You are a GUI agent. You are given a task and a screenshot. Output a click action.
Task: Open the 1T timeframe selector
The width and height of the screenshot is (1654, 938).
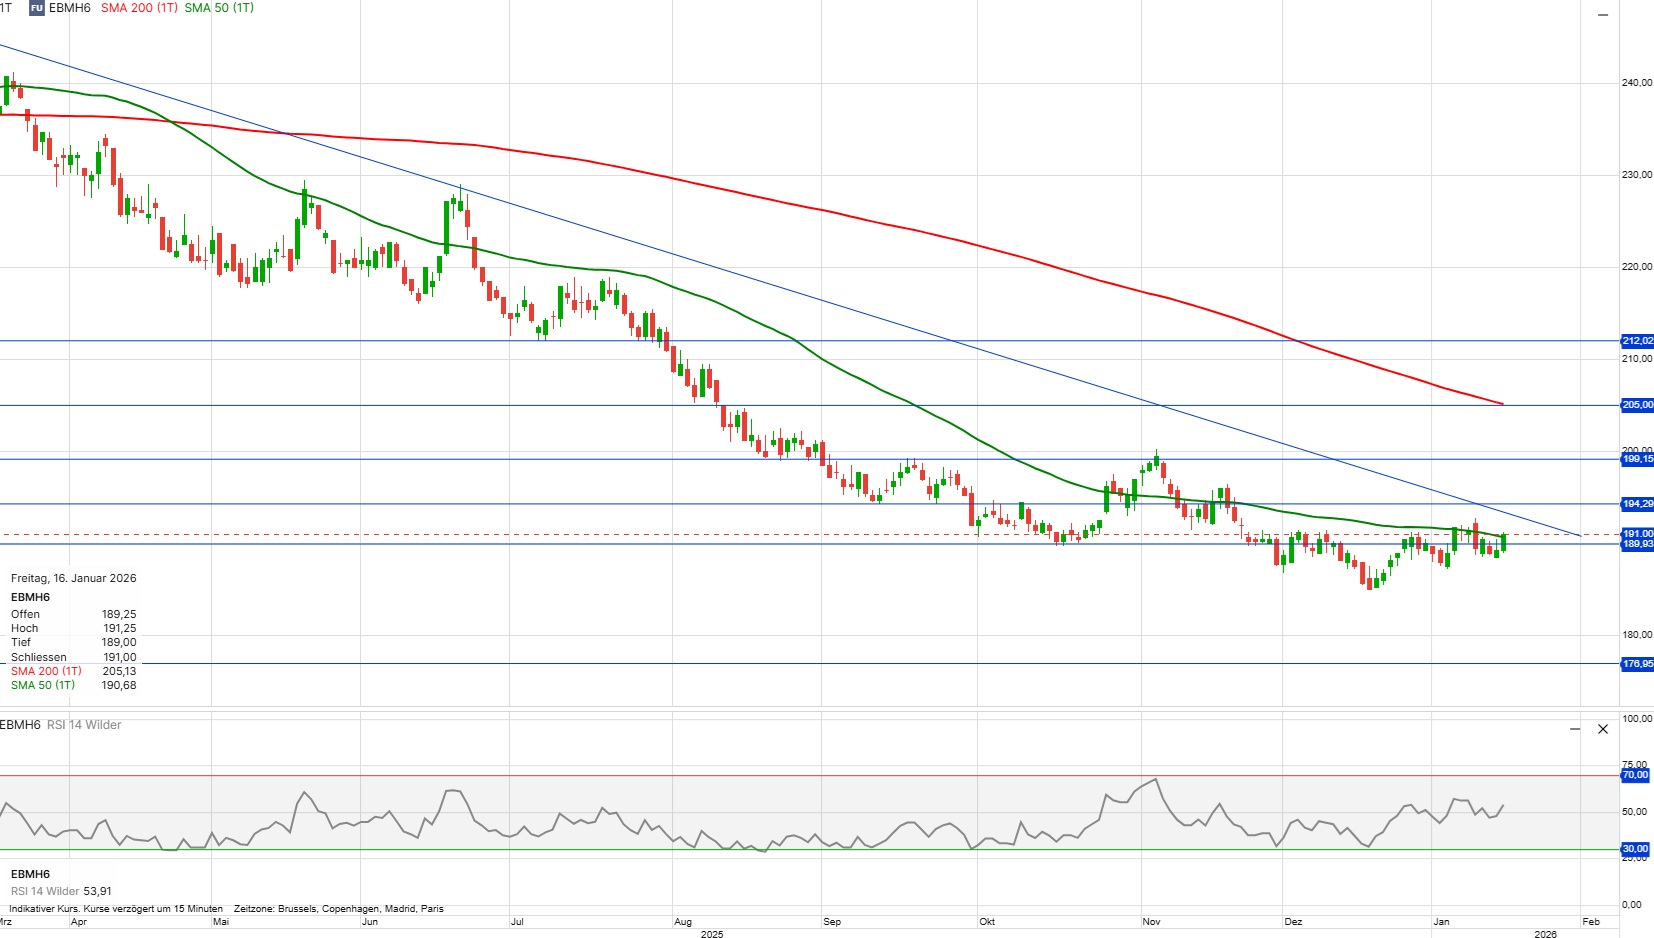6,8
